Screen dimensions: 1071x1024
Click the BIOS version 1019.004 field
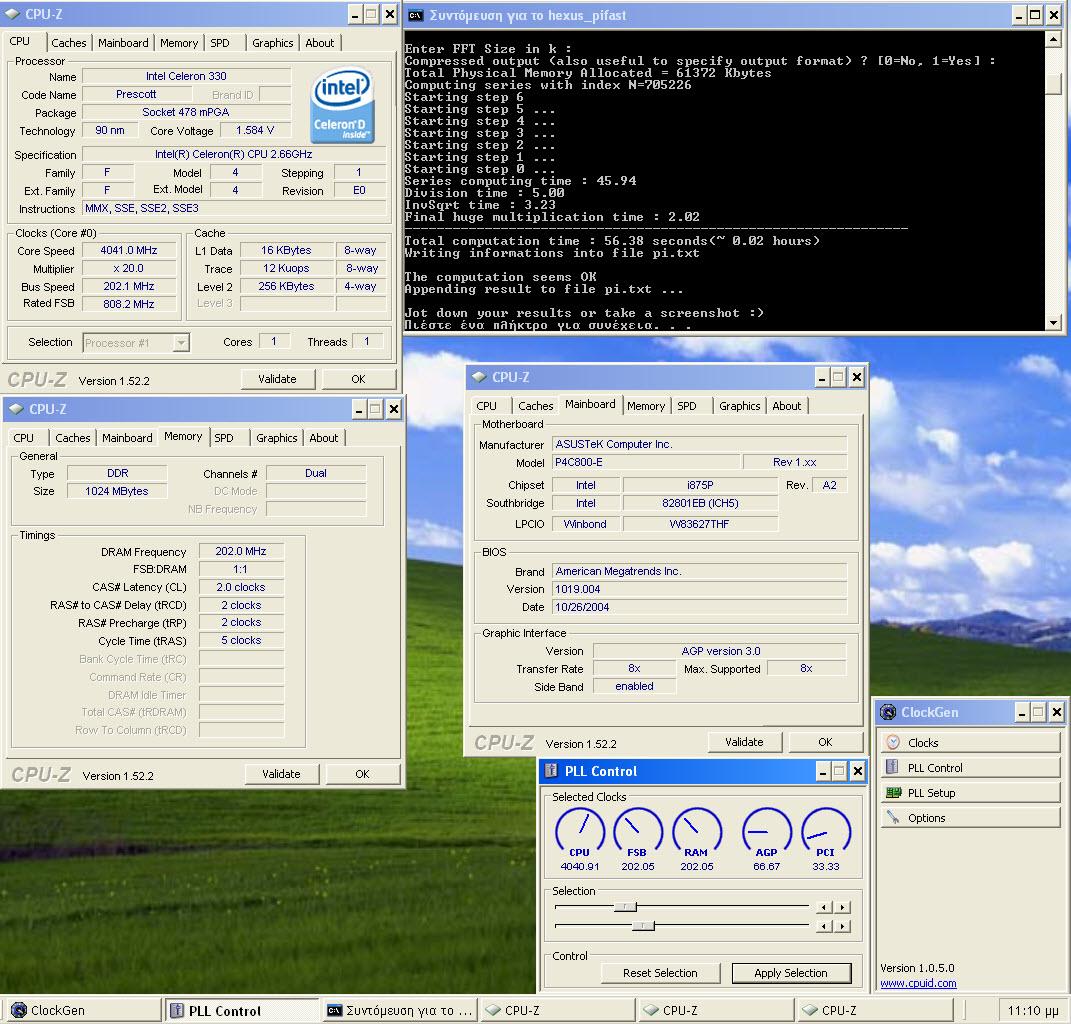point(700,589)
